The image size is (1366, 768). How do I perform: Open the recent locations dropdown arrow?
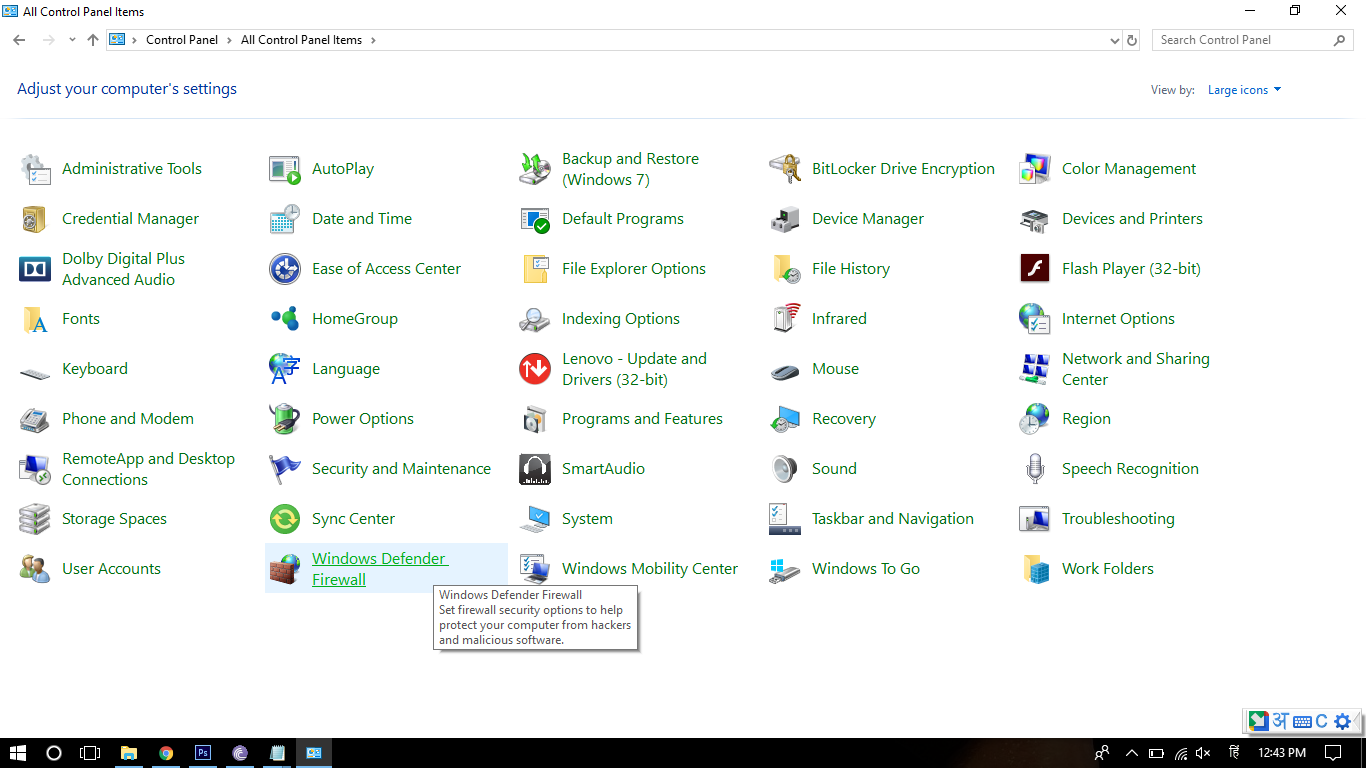click(x=72, y=40)
